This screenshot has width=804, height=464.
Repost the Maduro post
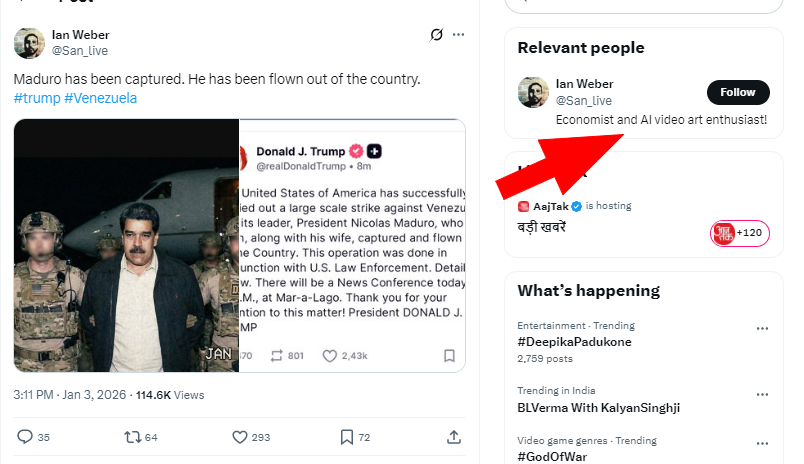pos(132,437)
